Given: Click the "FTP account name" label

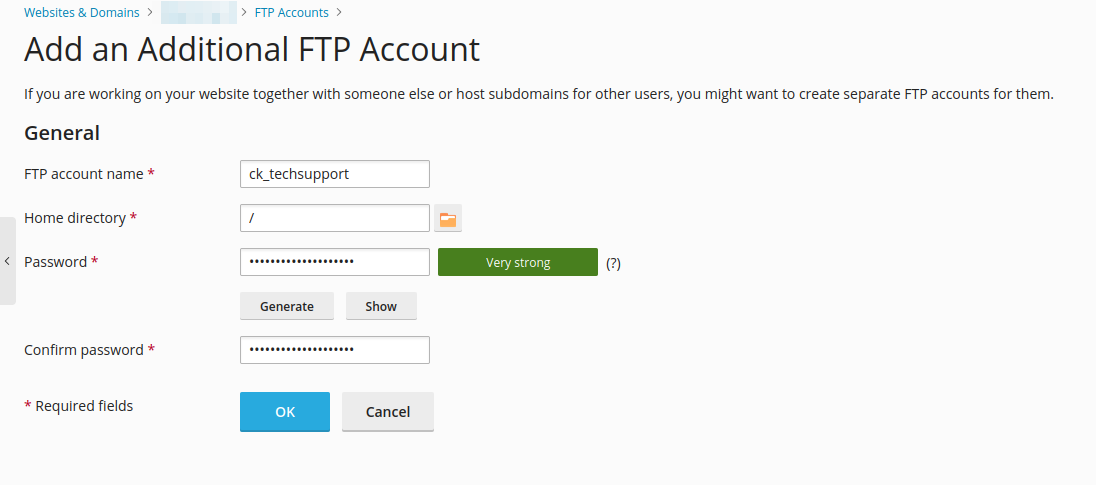Looking at the screenshot, I should point(84,174).
